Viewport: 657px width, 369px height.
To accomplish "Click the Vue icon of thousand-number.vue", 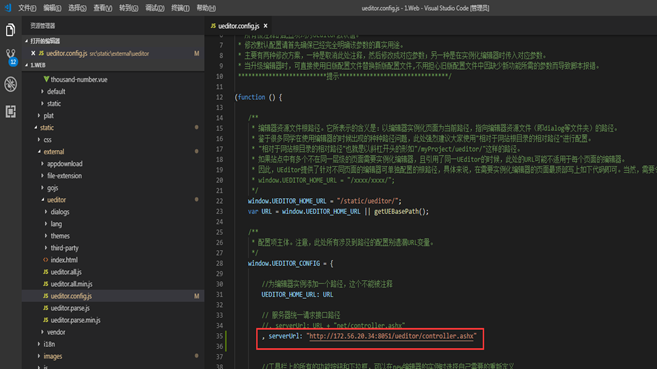I will (x=46, y=79).
